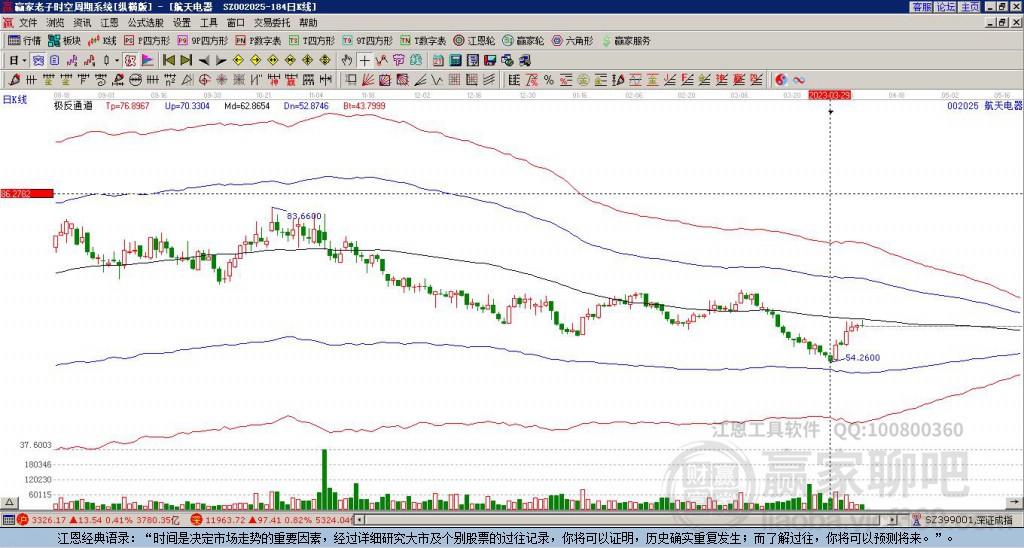Click the 主页 homepage button
Image resolution: width=1024 pixels, height=548 pixels.
(969, 6)
